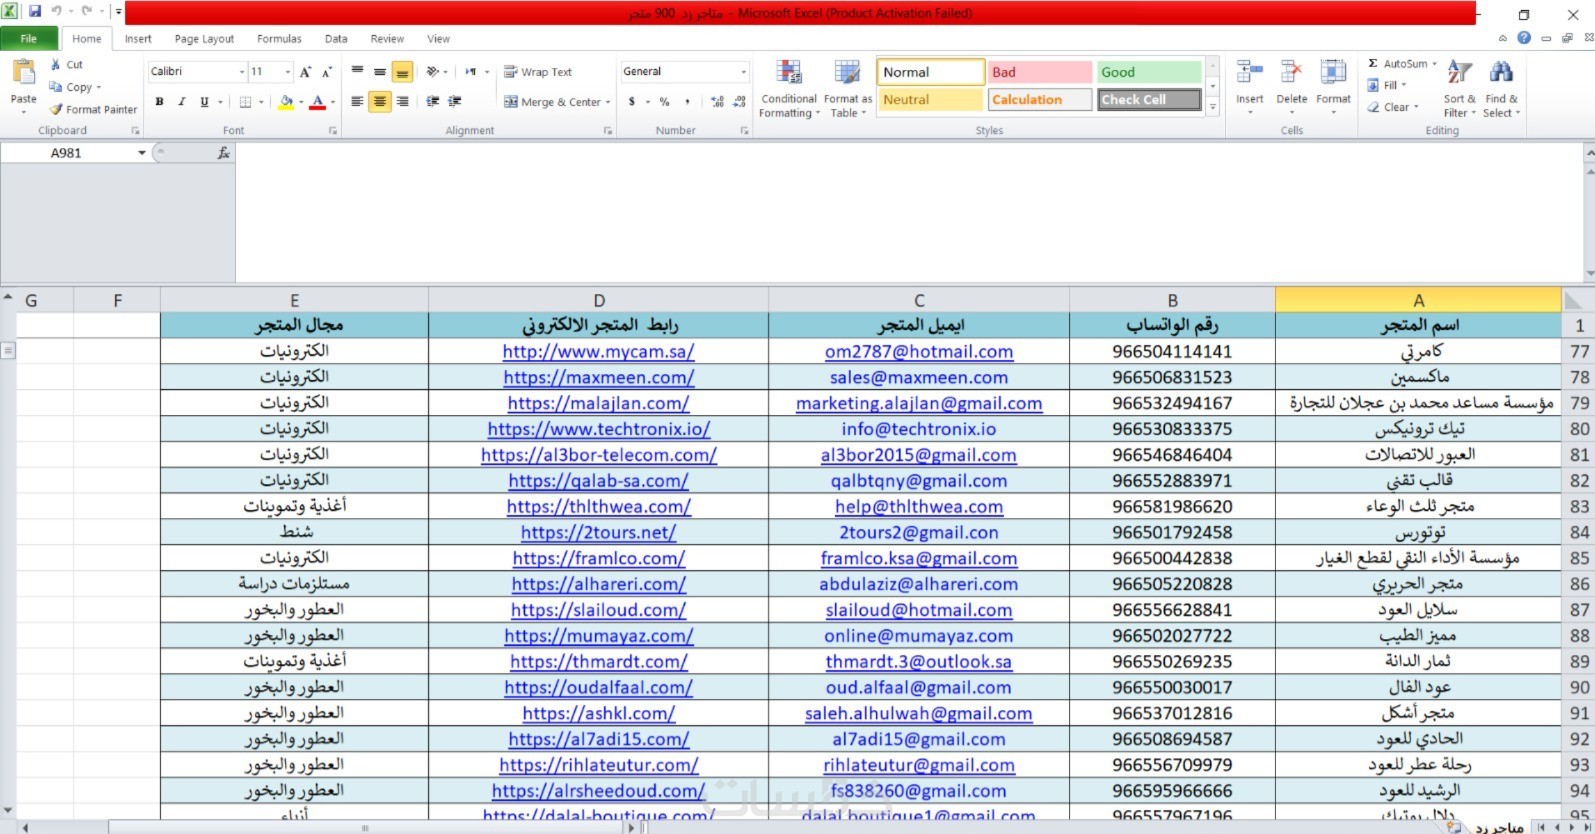
Task: Toggle Align Text Right
Action: pyautogui.click(x=402, y=101)
